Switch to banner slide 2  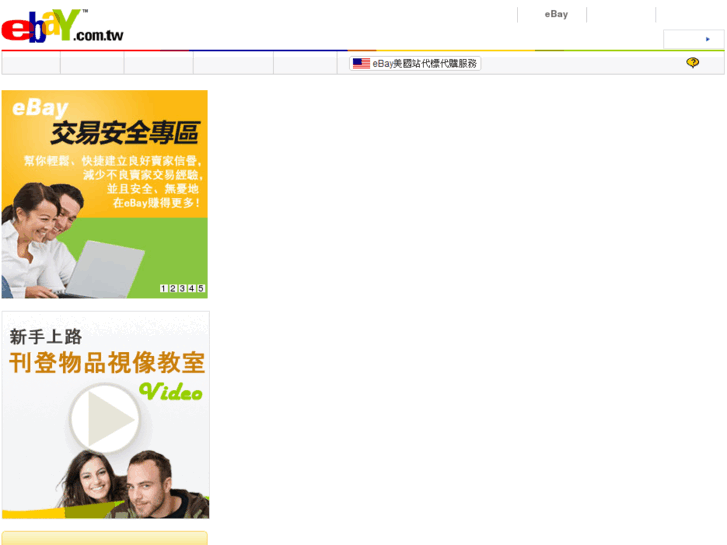(173, 289)
